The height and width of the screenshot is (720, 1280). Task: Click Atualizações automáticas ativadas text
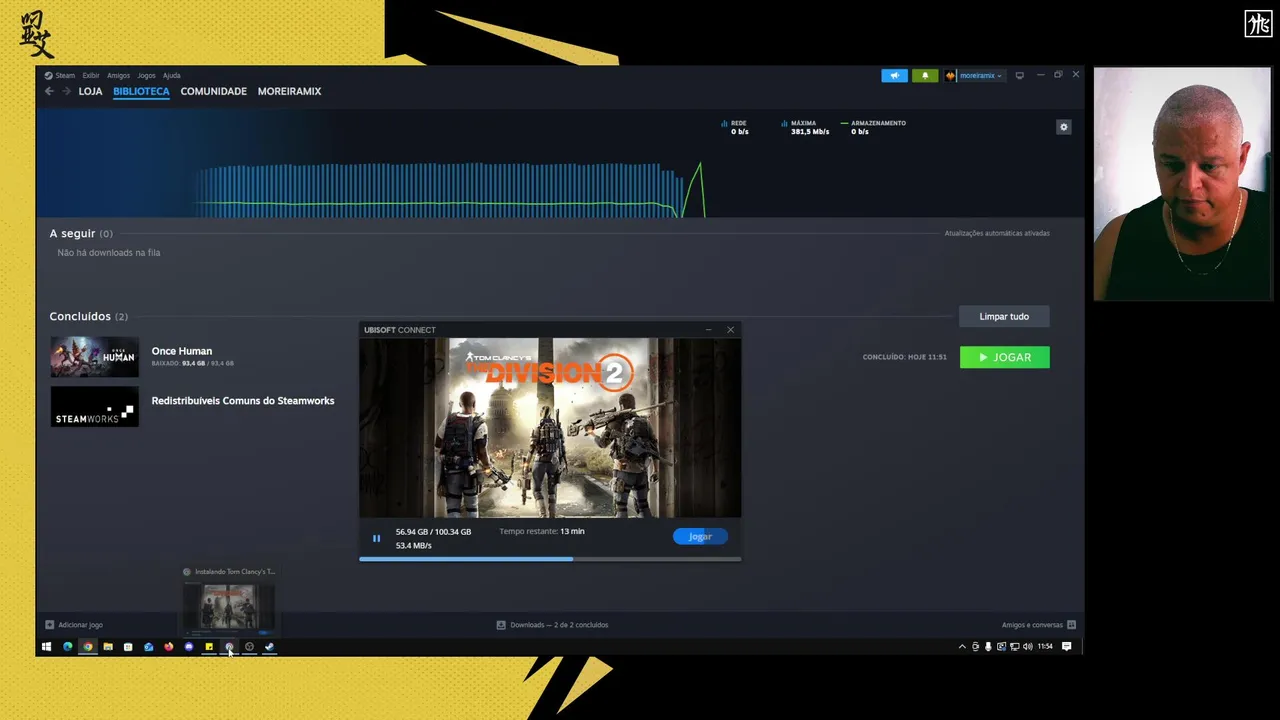pyautogui.click(x=997, y=233)
